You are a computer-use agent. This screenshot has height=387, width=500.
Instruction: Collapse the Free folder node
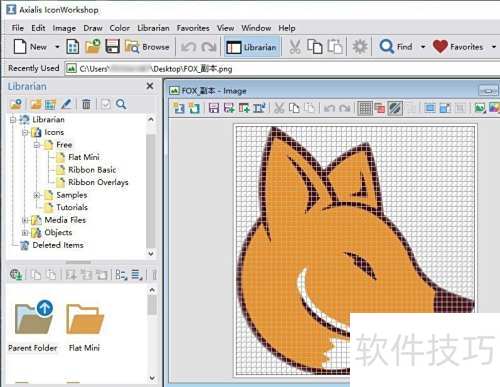coord(37,145)
